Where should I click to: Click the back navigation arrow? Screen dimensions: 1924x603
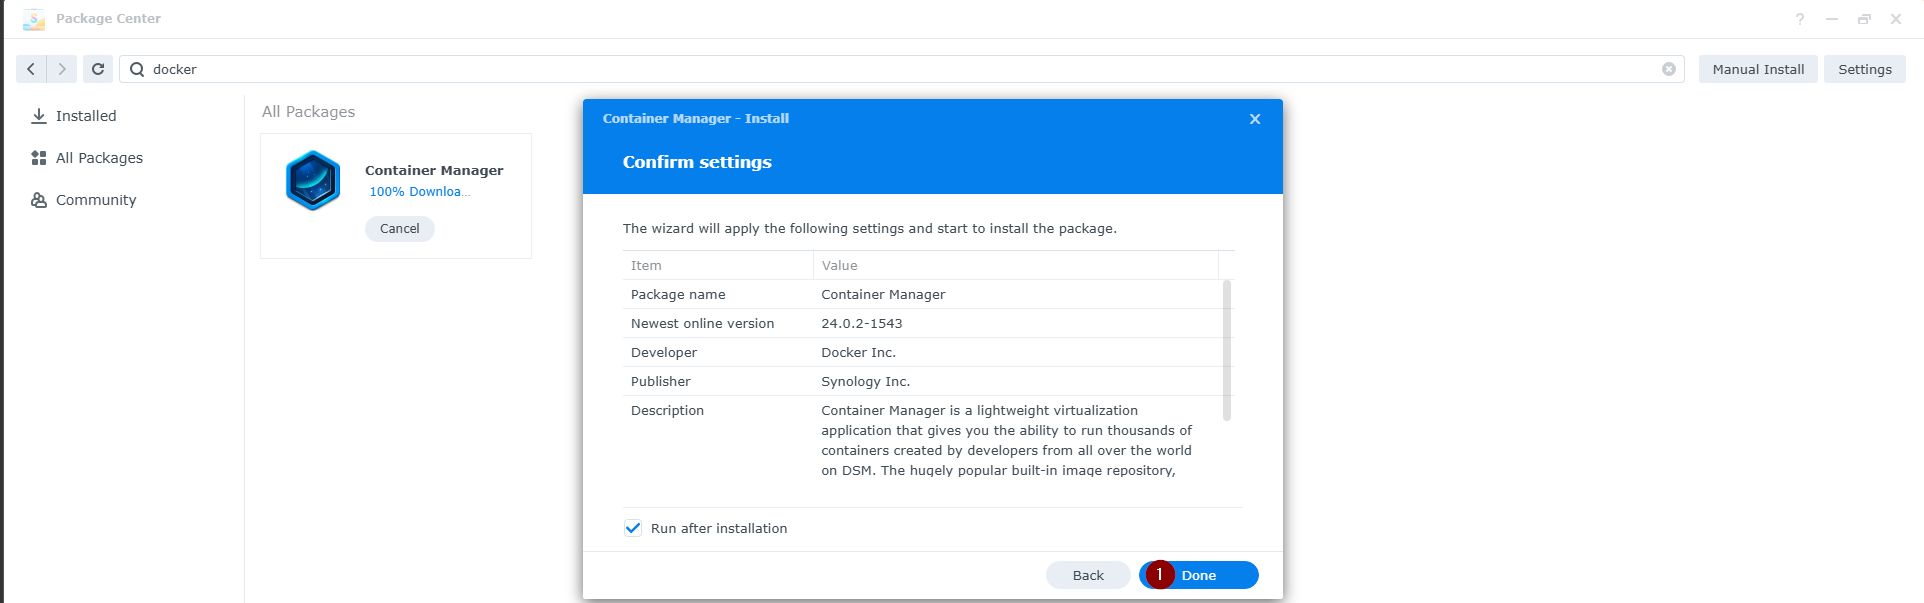coord(31,69)
